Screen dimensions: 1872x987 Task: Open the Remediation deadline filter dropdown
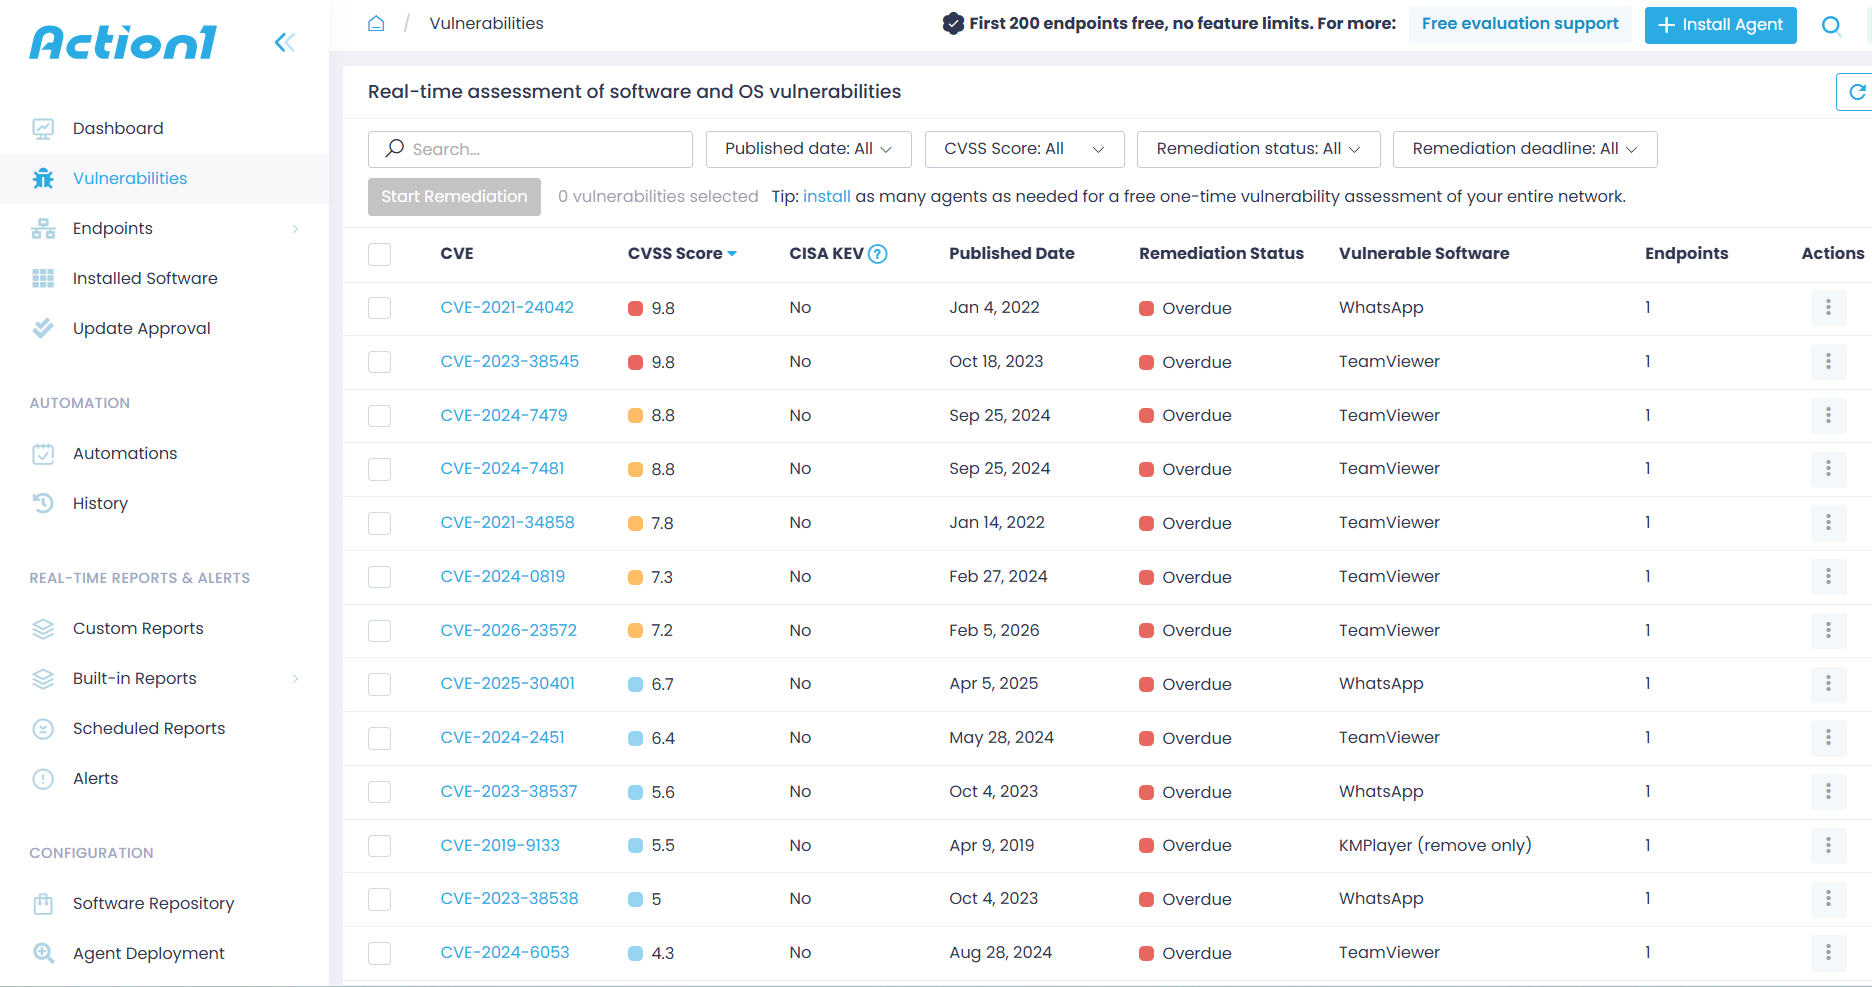1524,149
